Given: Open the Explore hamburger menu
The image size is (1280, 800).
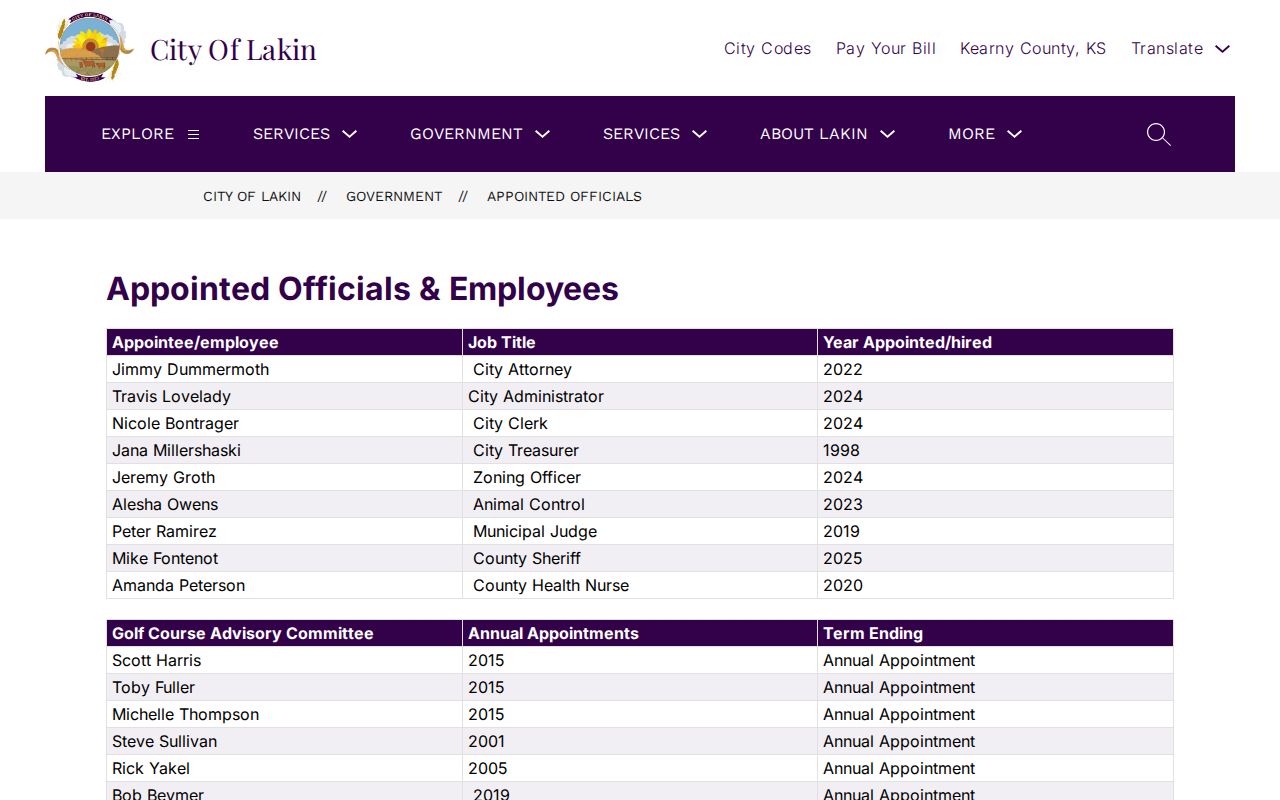Looking at the screenshot, I should tap(150, 134).
